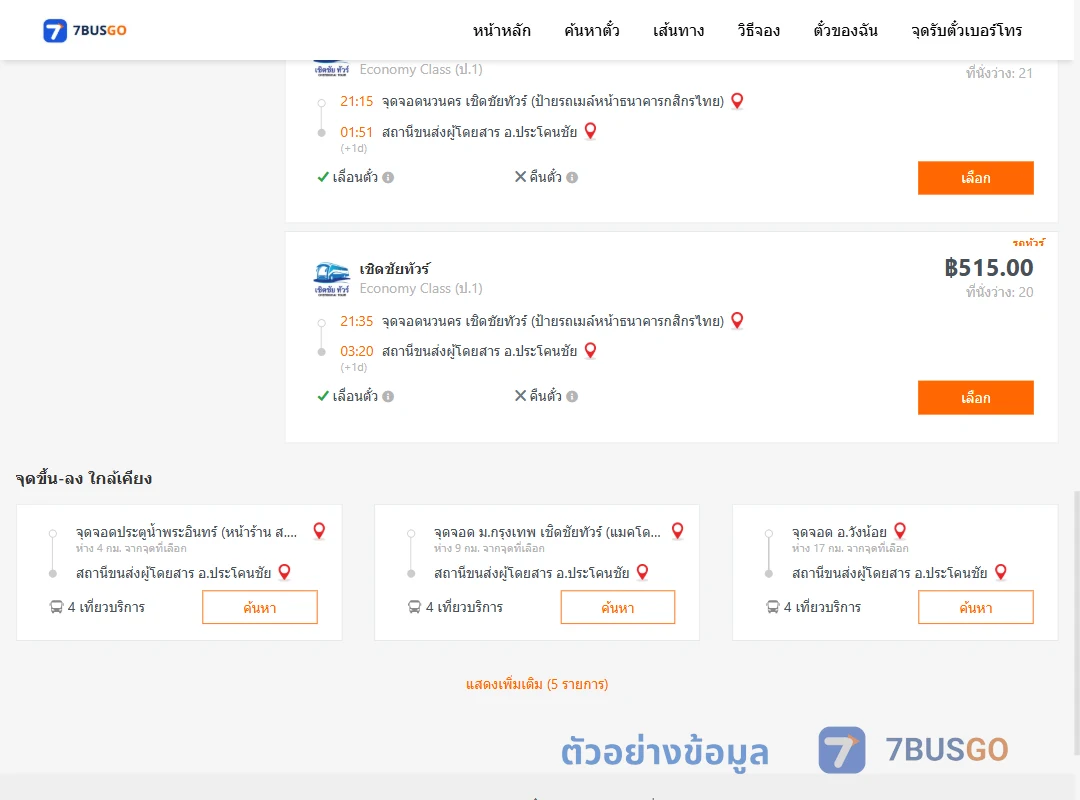This screenshot has width=1080, height=800.
Task: Click destination map pin in the ม.กรุงเทพ card
Action: click(643, 572)
